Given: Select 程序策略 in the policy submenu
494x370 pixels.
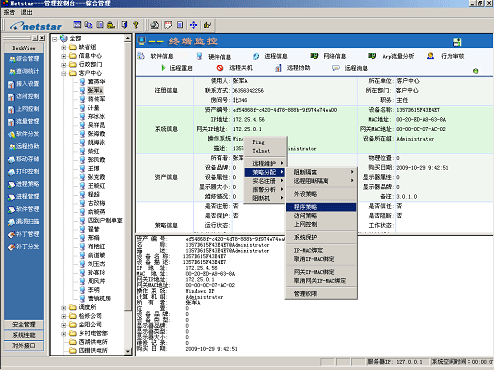Looking at the screenshot, I should tap(321, 207).
